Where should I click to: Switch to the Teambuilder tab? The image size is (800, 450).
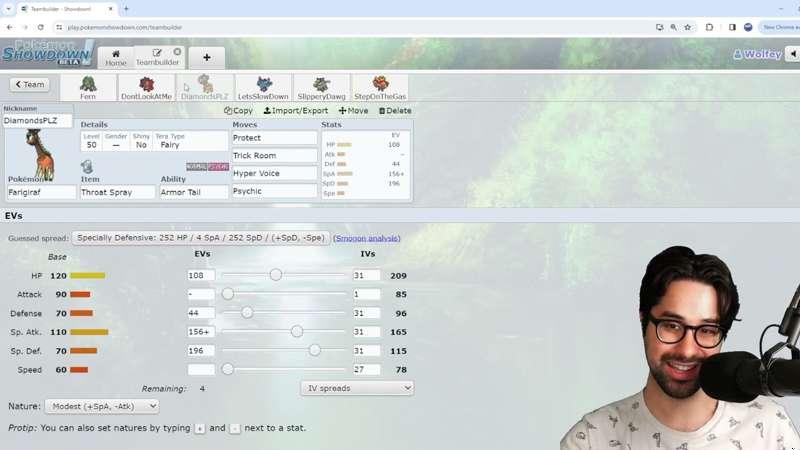pos(157,58)
